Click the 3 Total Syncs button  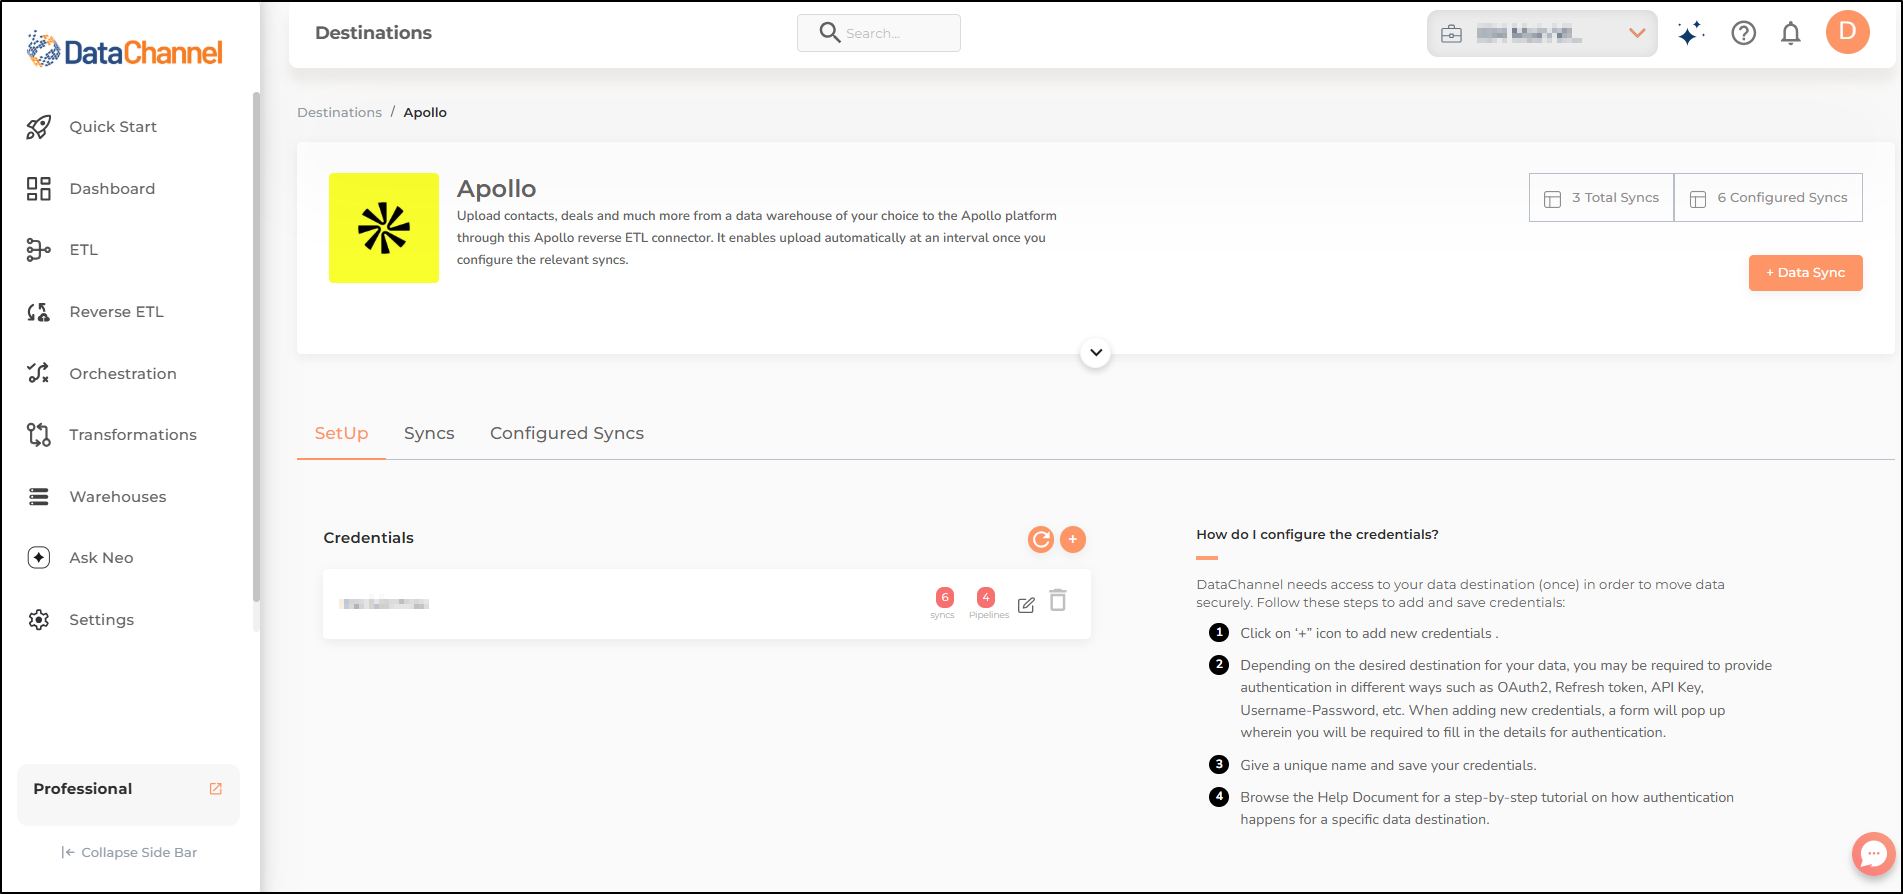pyautogui.click(x=1602, y=198)
